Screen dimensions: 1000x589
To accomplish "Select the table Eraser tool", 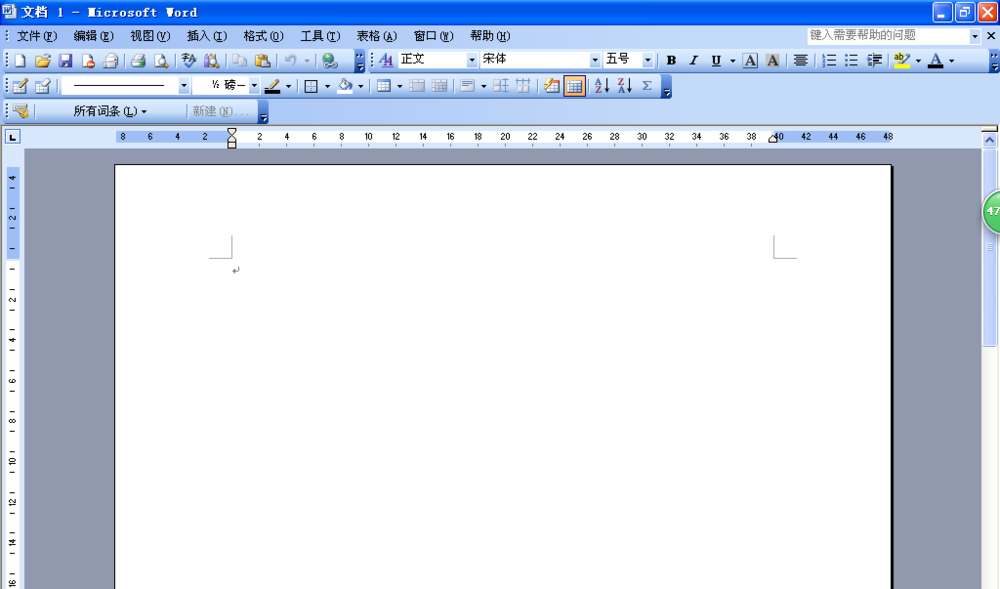I will point(43,86).
